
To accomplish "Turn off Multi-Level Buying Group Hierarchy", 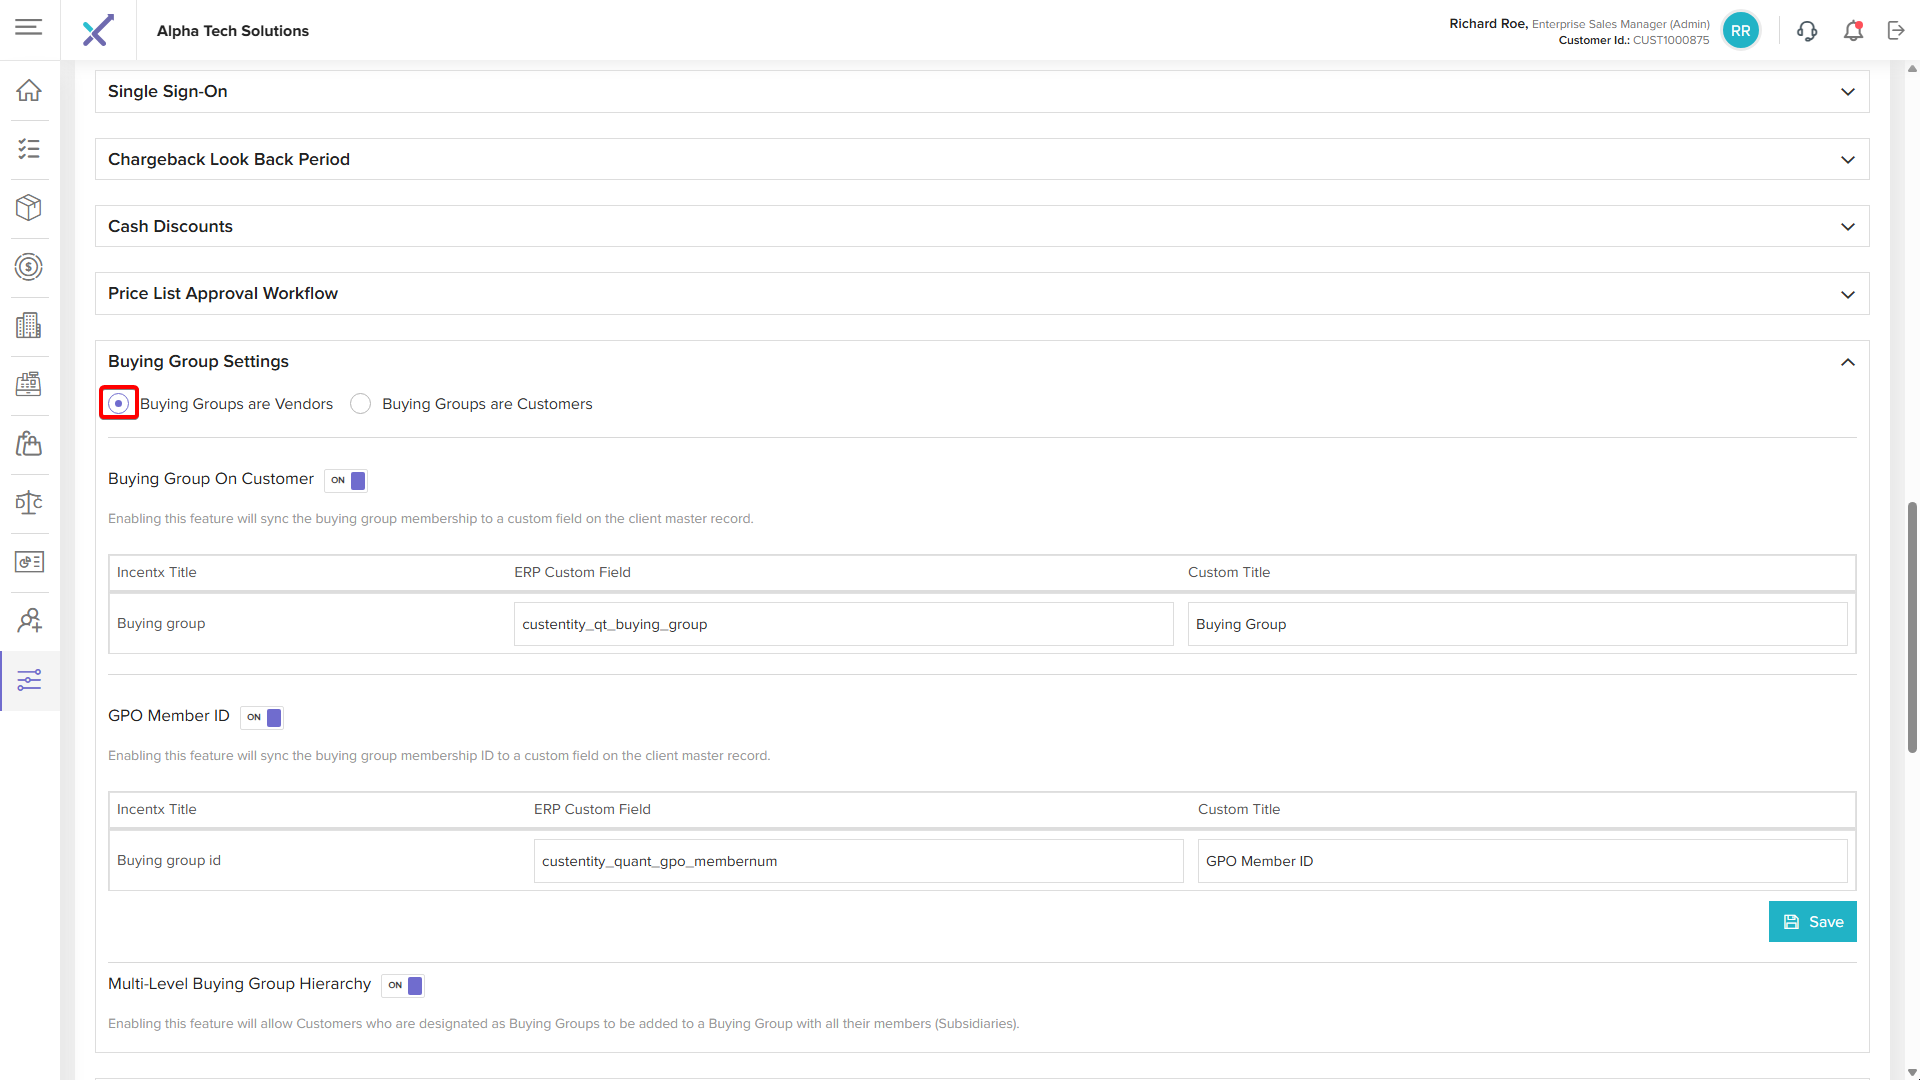I will (x=404, y=986).
